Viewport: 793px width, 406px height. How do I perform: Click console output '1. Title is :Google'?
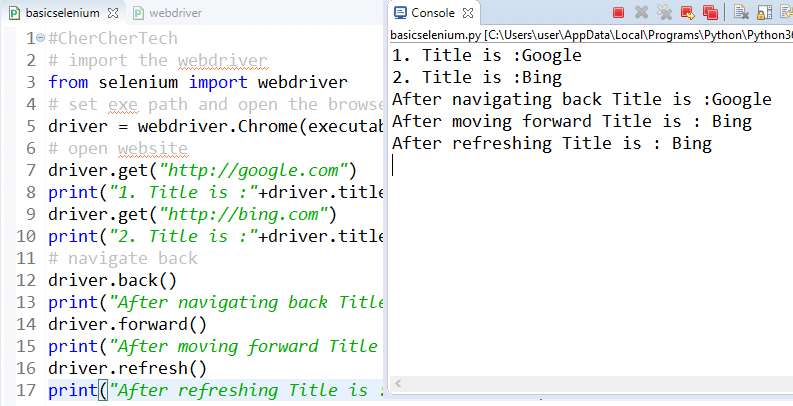click(487, 55)
